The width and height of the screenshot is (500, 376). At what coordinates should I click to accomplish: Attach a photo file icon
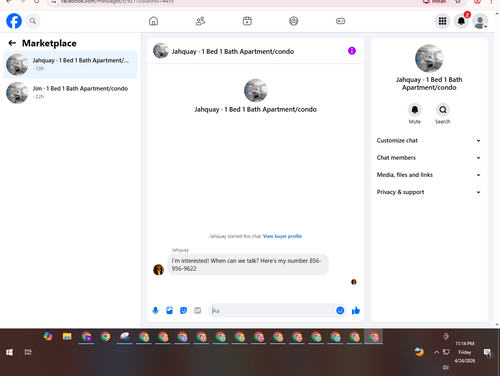(x=169, y=311)
